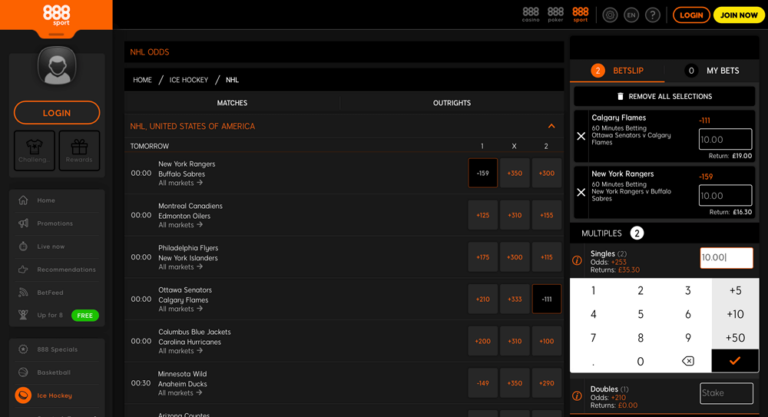This screenshot has width=768, height=417.
Task: Select the +350 draw odds for Rangers v Sabres
Action: tap(515, 173)
